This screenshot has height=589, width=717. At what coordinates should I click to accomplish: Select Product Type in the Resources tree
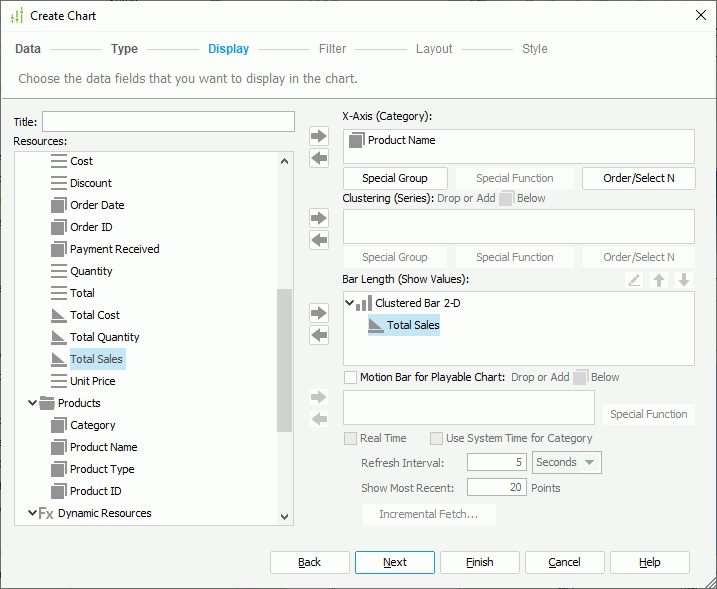[x=102, y=469]
